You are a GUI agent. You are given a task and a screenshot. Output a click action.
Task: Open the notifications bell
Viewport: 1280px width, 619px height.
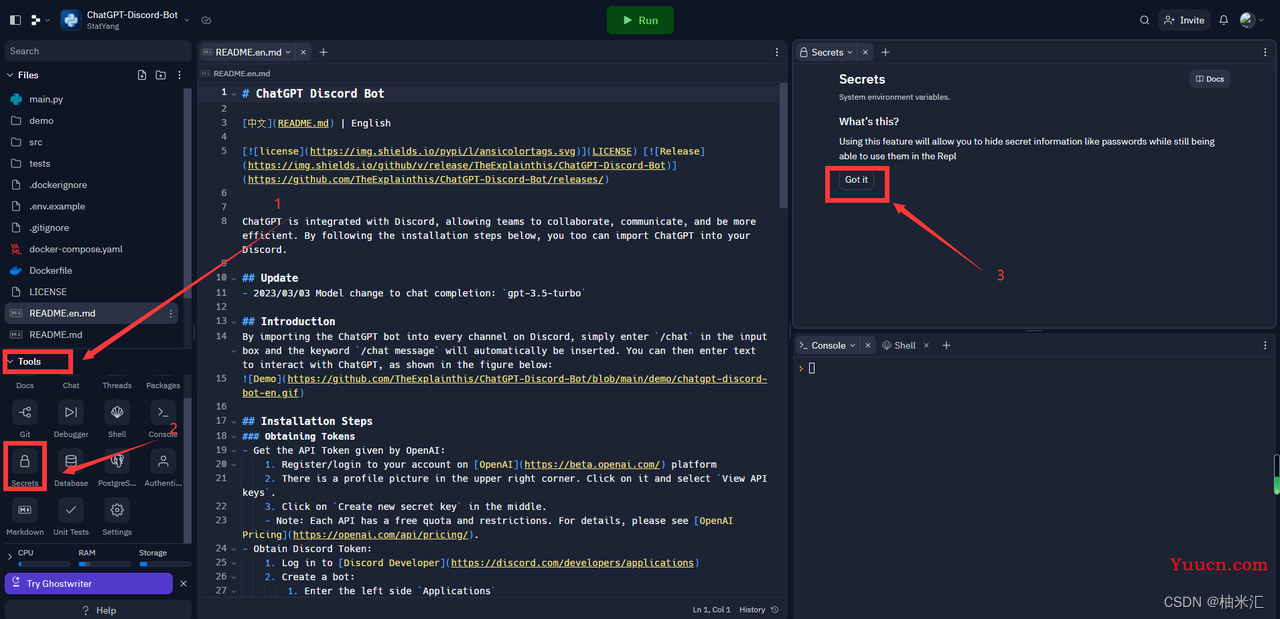(x=1223, y=20)
